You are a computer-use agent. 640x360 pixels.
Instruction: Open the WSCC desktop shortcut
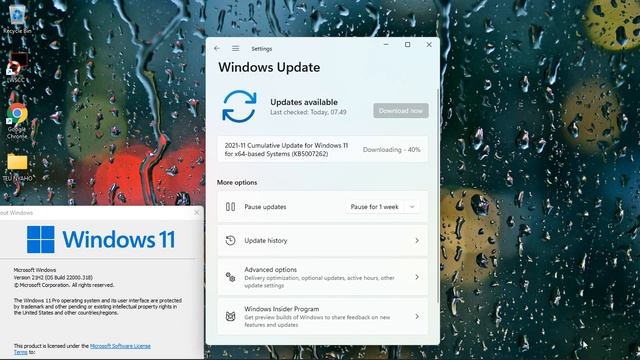coord(16,67)
